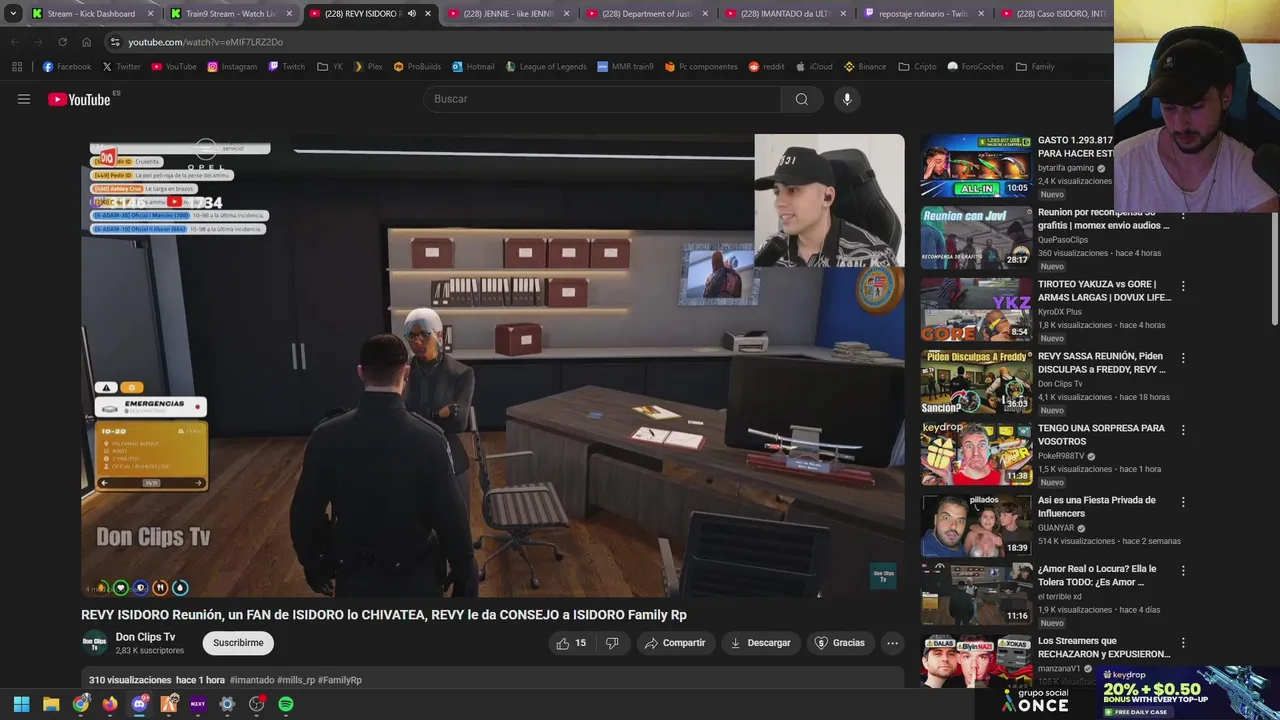Open the League of Legends bookmark
This screenshot has width=1280, height=720.
[546, 67]
